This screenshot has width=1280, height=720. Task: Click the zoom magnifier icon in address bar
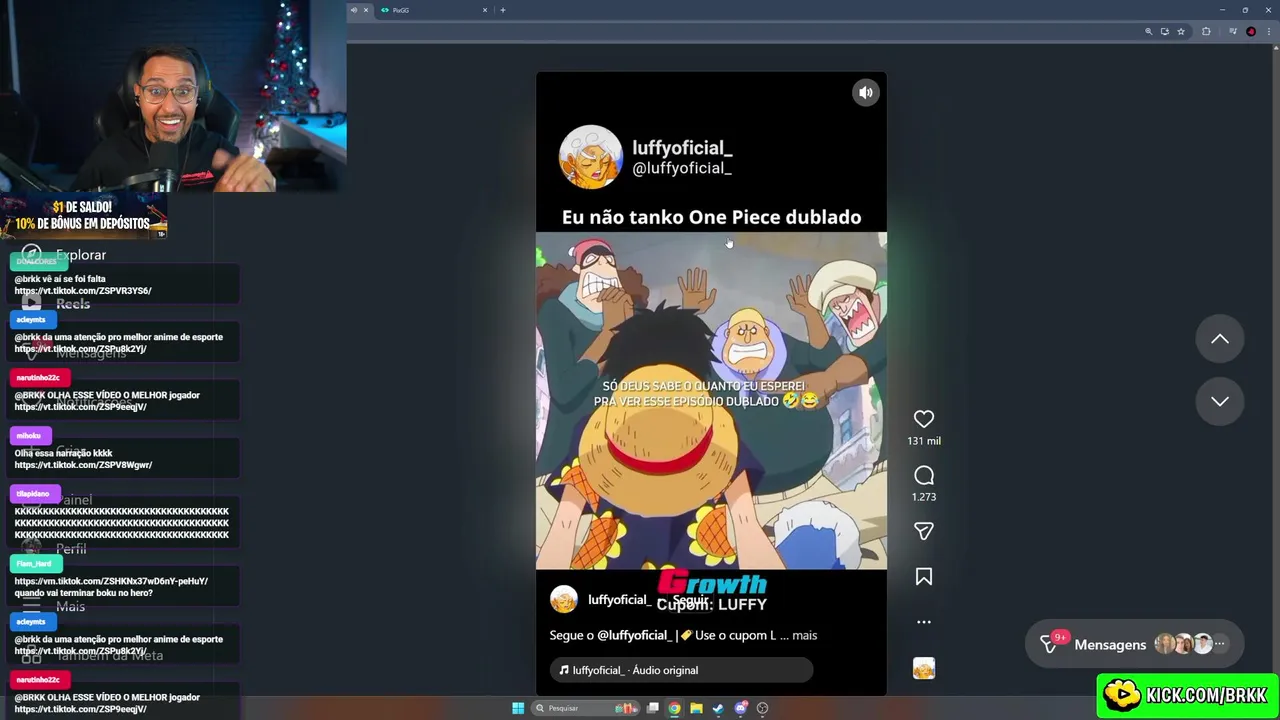coord(1148,32)
